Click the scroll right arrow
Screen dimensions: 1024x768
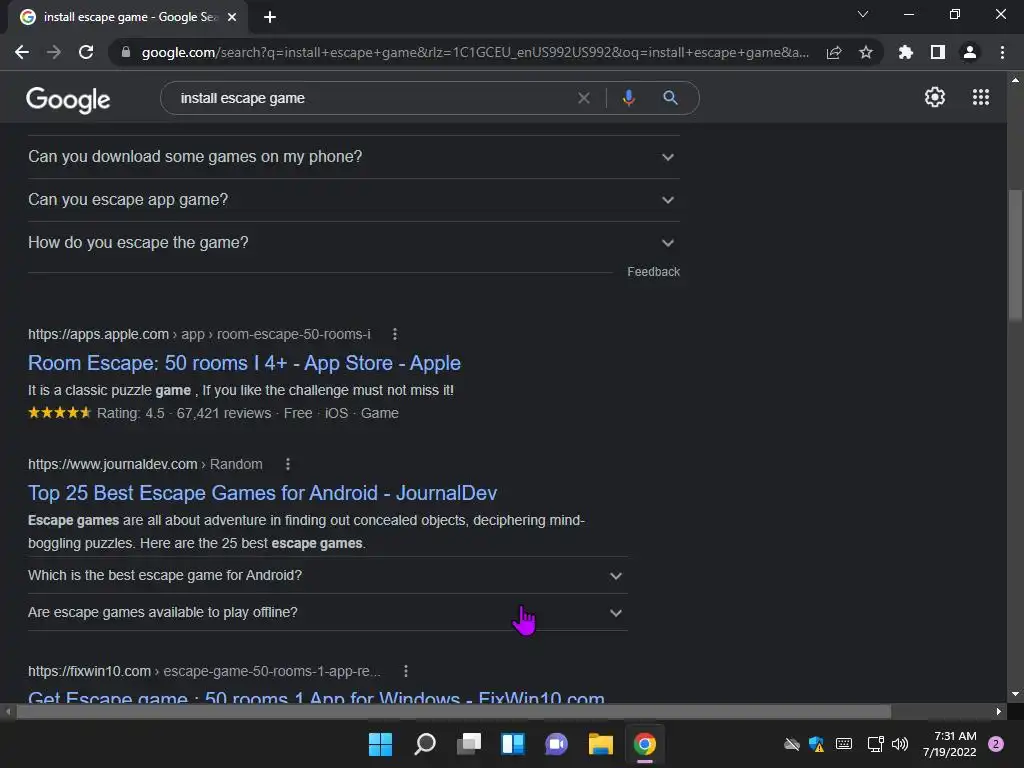pos(999,712)
